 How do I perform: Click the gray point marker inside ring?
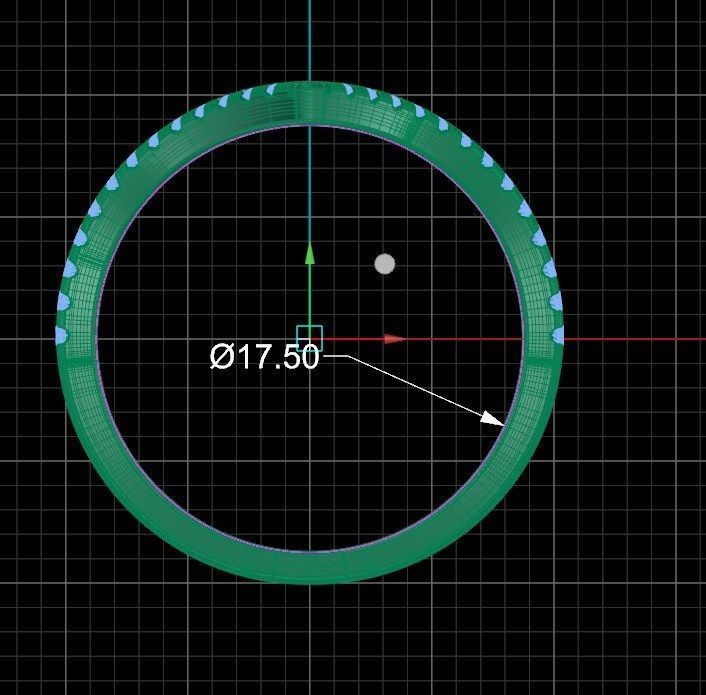[385, 264]
